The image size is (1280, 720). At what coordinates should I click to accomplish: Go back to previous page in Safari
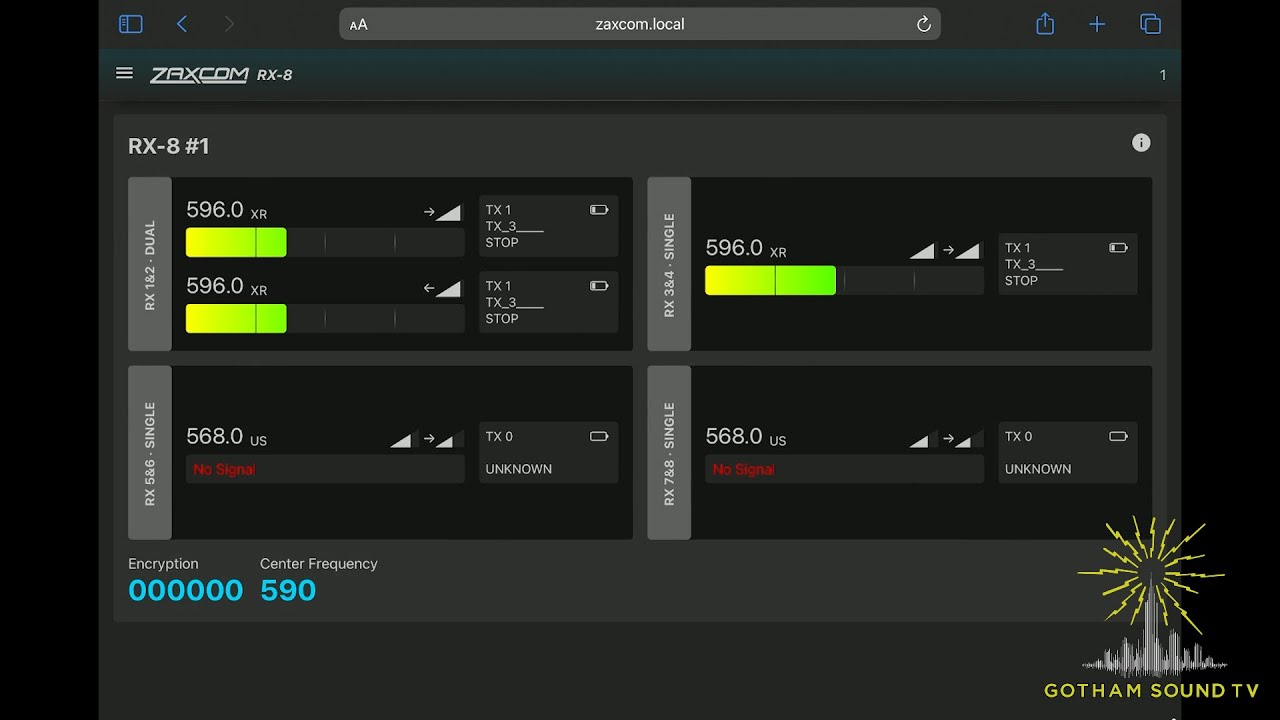point(182,24)
